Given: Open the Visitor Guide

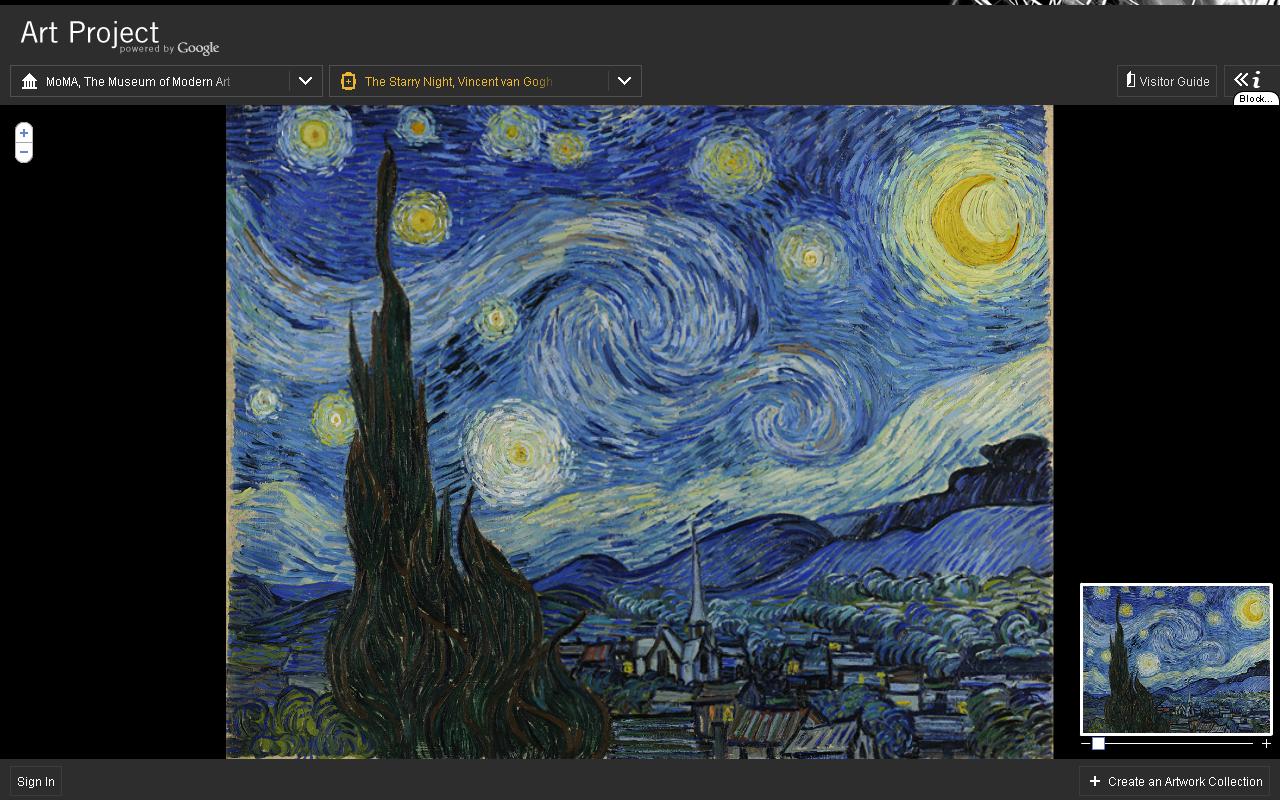Looking at the screenshot, I should click(1166, 81).
